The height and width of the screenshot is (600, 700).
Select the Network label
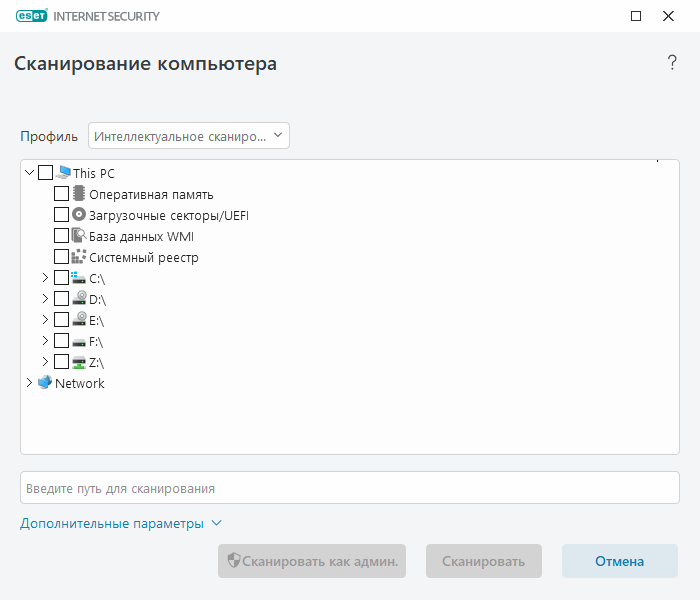tap(79, 383)
